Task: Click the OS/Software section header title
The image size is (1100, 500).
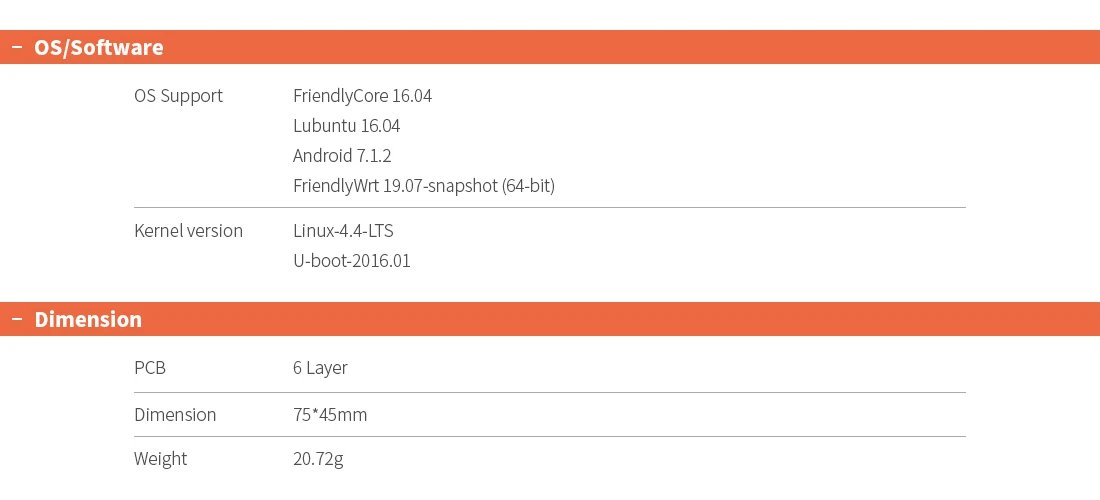Action: click(x=98, y=48)
